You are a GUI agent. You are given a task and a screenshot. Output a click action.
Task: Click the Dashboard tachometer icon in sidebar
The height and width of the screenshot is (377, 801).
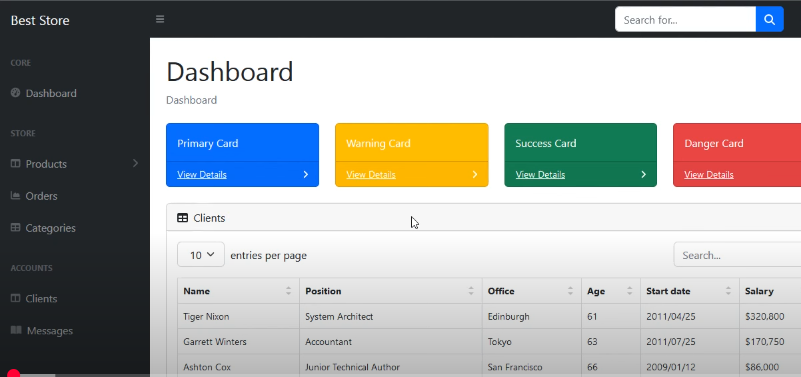coord(15,92)
